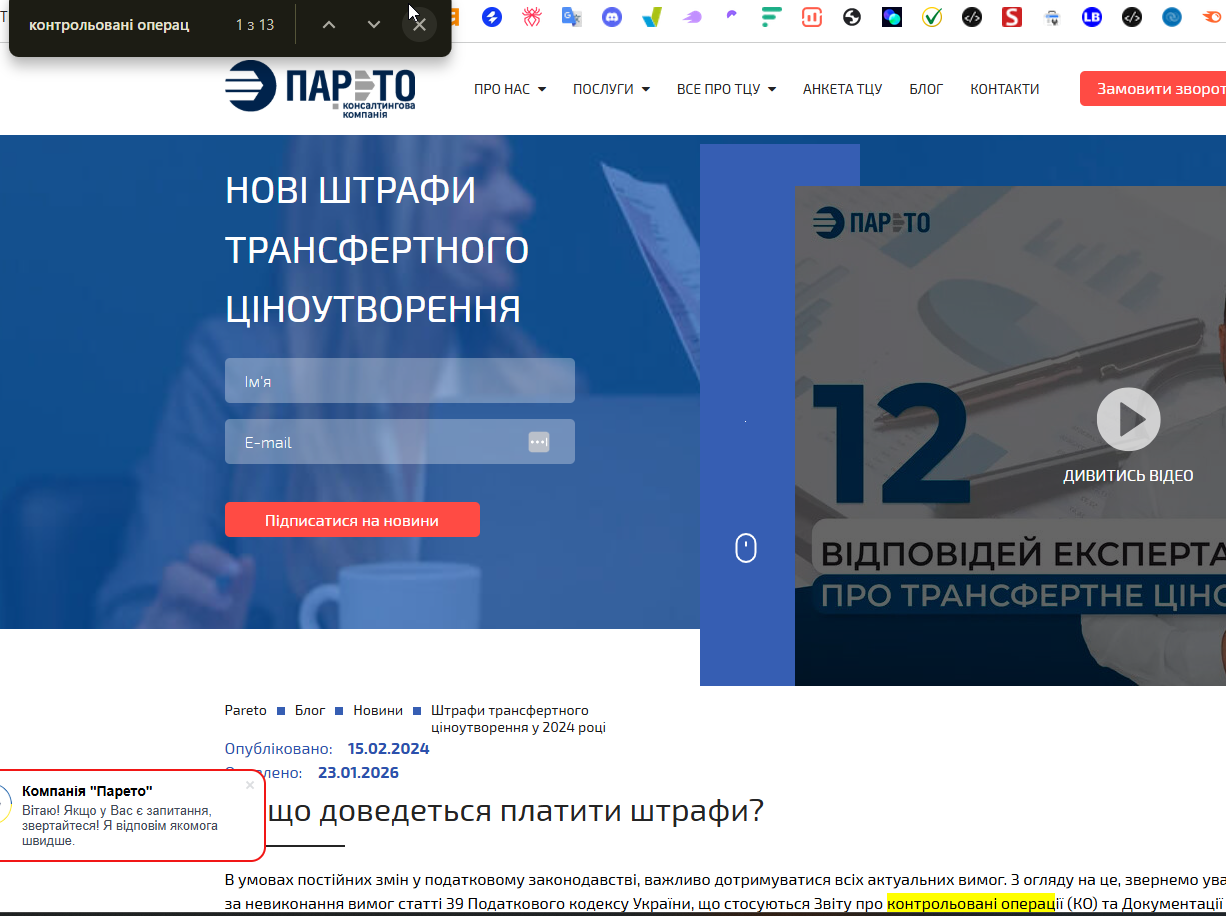Viewport: 1226px width, 916px height.
Task: Expand the ВСЕ ПРО ТЦУ dropdown menu
Action: [x=726, y=89]
